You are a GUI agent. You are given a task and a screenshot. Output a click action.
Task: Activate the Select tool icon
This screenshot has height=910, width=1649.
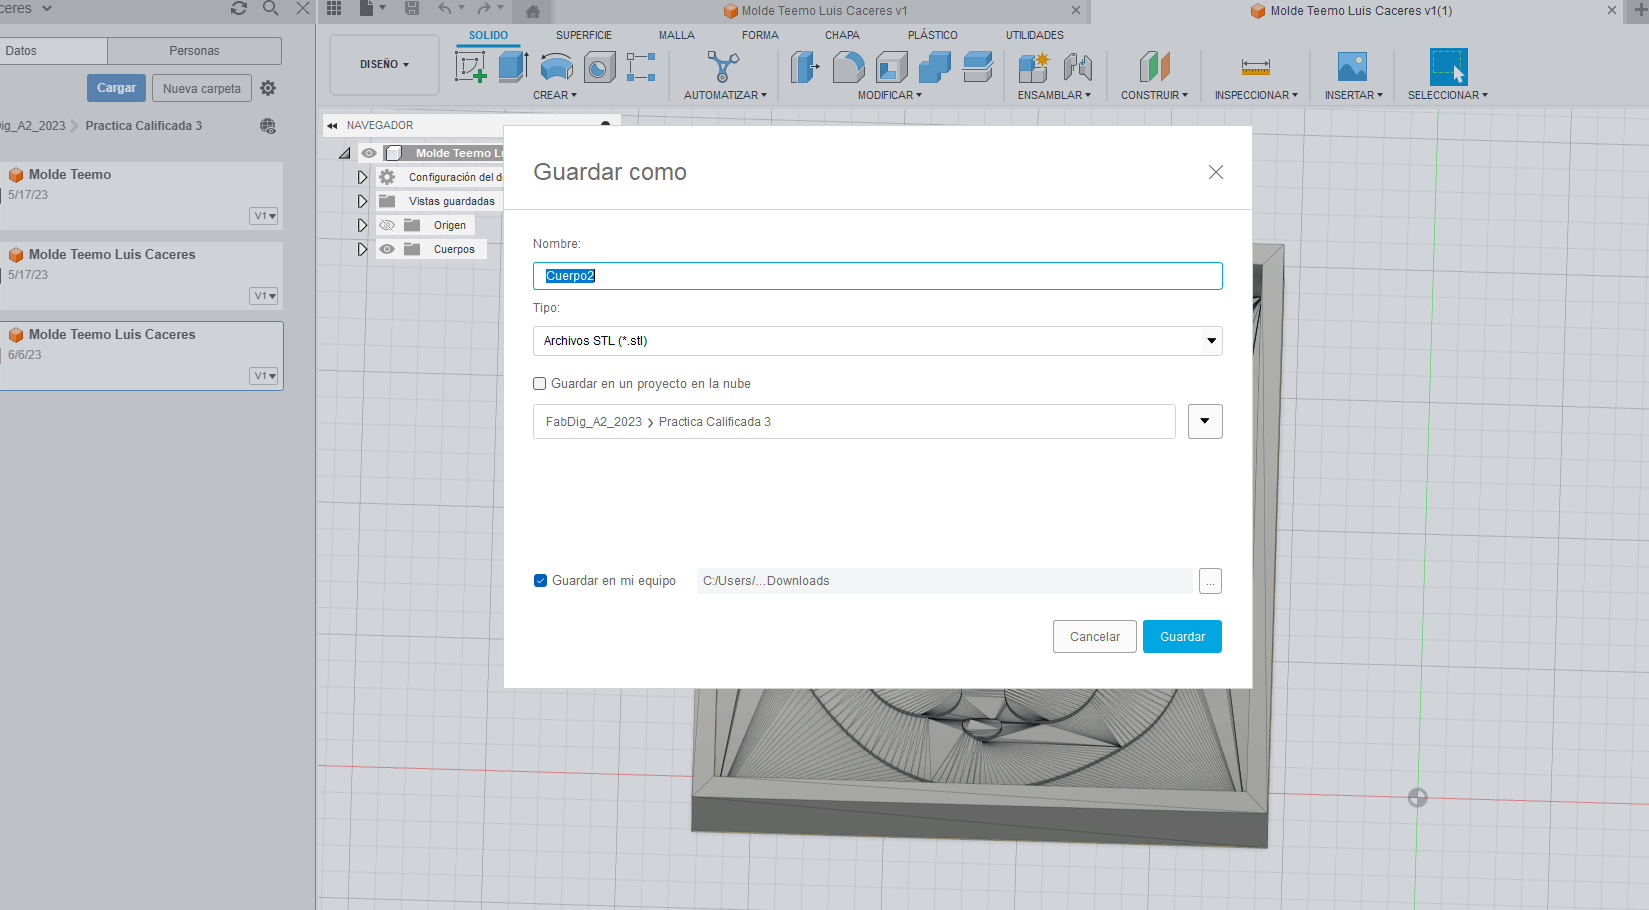click(x=1448, y=67)
